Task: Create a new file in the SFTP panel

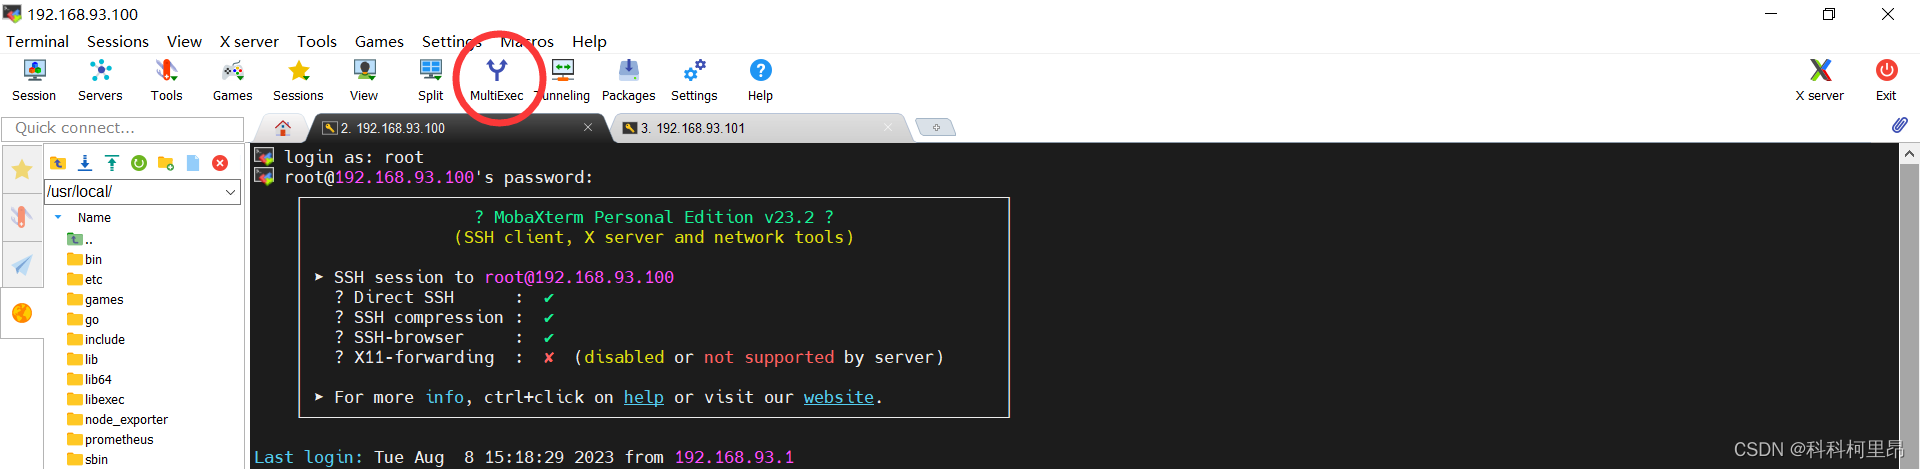Action: (x=193, y=163)
